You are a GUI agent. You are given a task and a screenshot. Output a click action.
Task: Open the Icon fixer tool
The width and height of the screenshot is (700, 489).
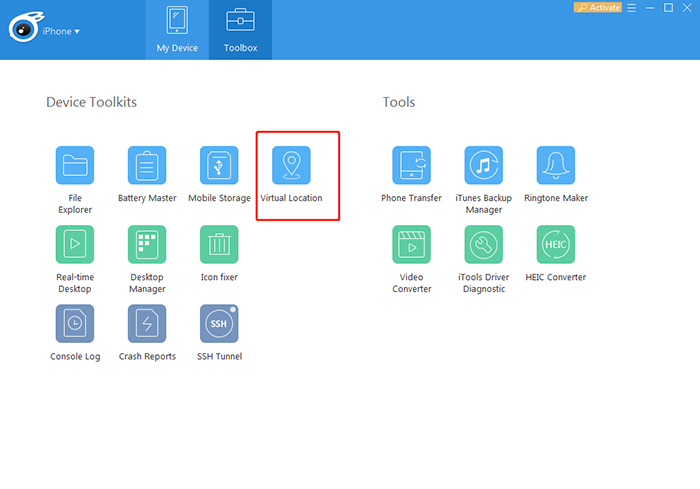coord(219,244)
